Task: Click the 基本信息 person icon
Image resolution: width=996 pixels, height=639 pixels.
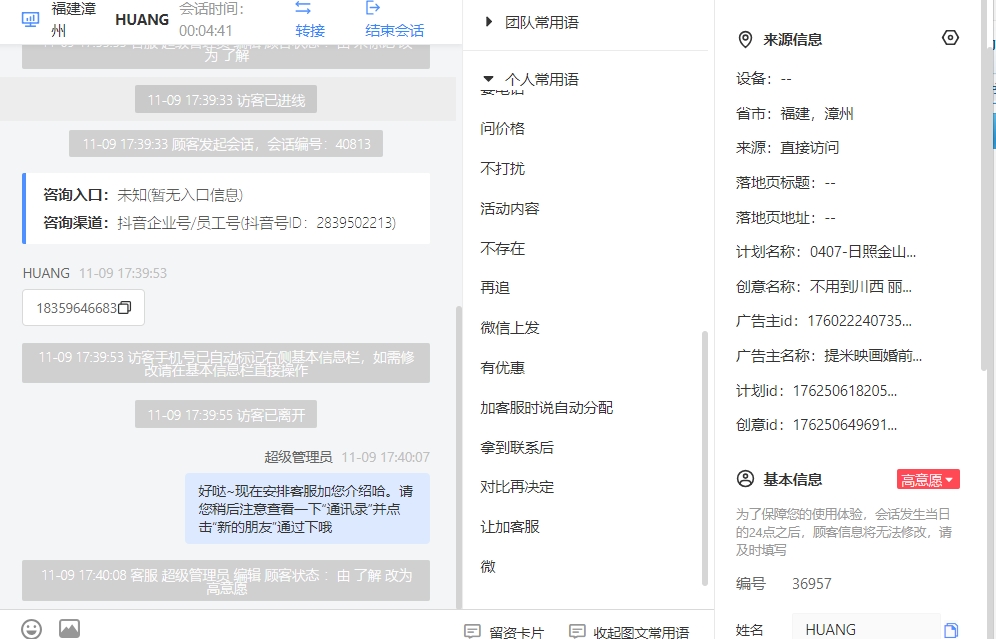Action: (745, 479)
